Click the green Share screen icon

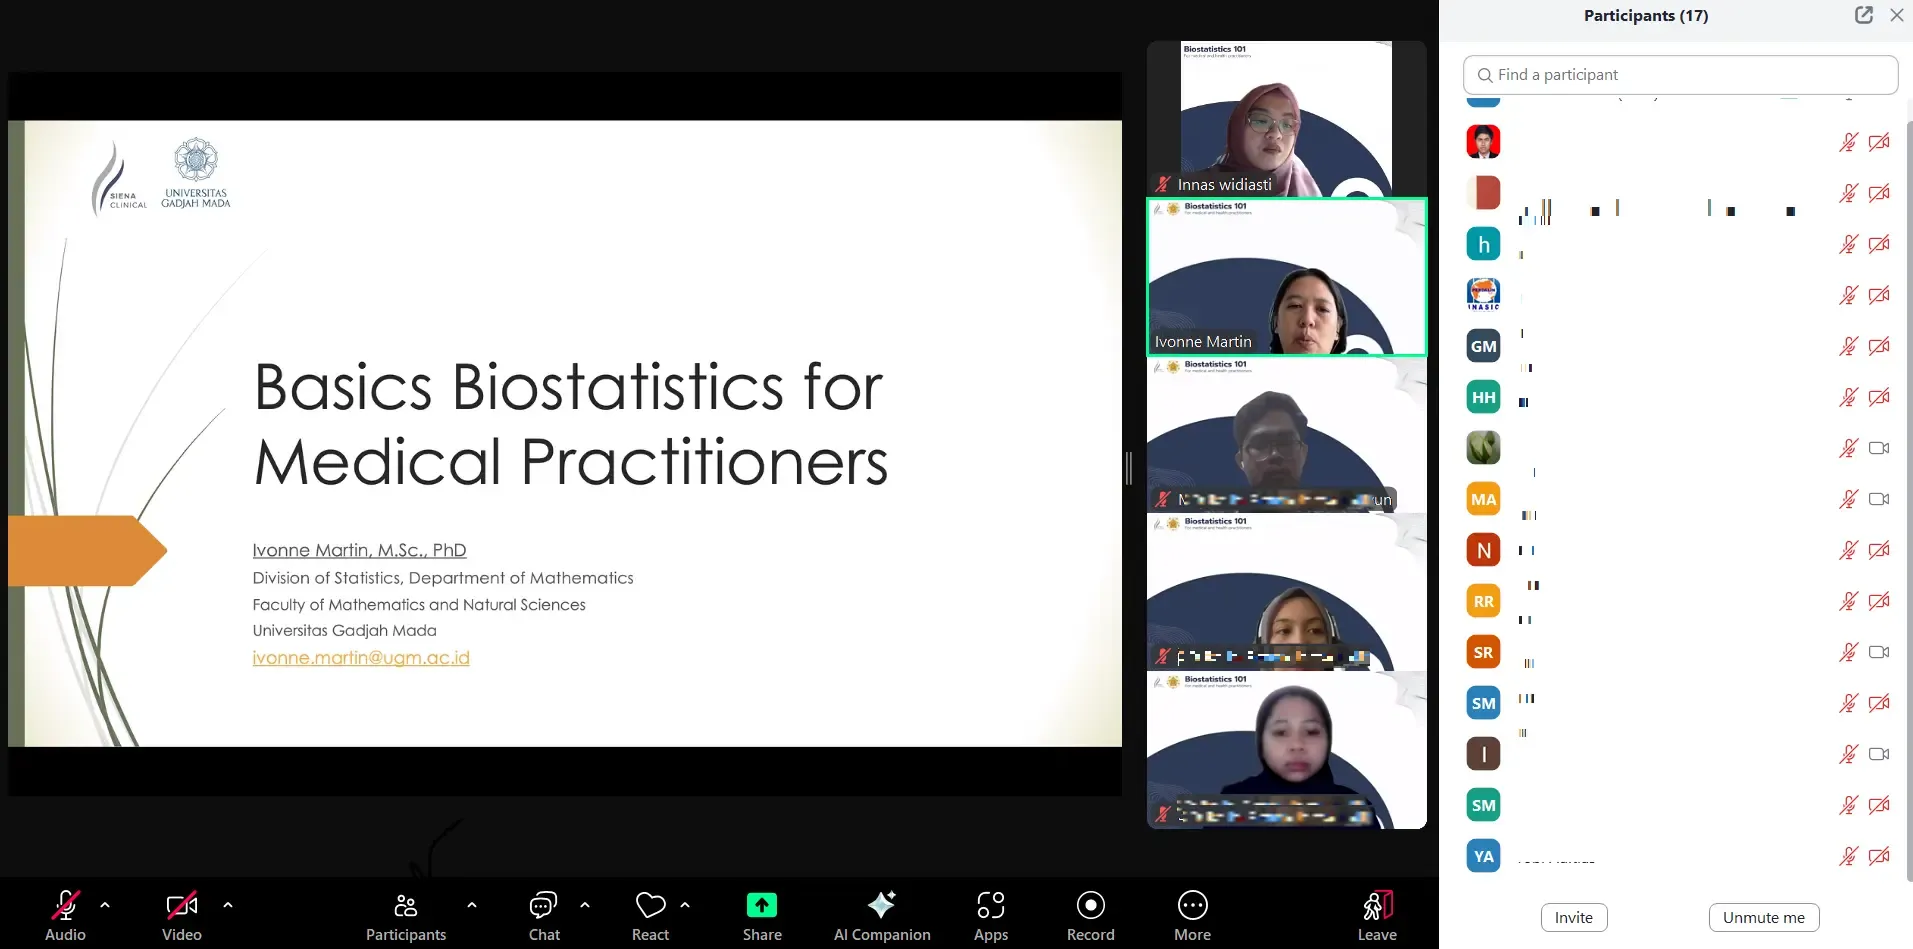click(761, 906)
